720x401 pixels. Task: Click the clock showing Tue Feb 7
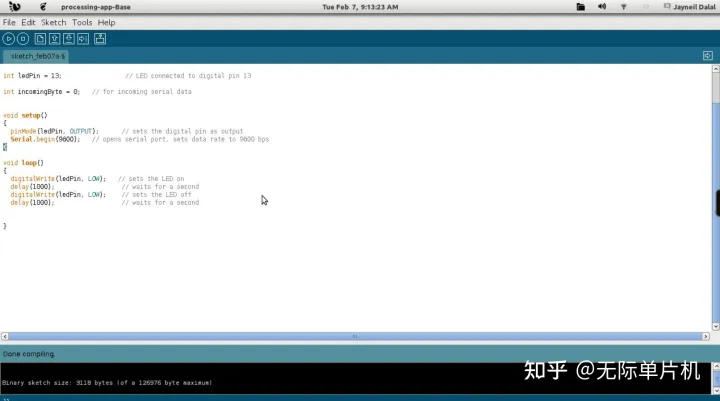tap(360, 7)
